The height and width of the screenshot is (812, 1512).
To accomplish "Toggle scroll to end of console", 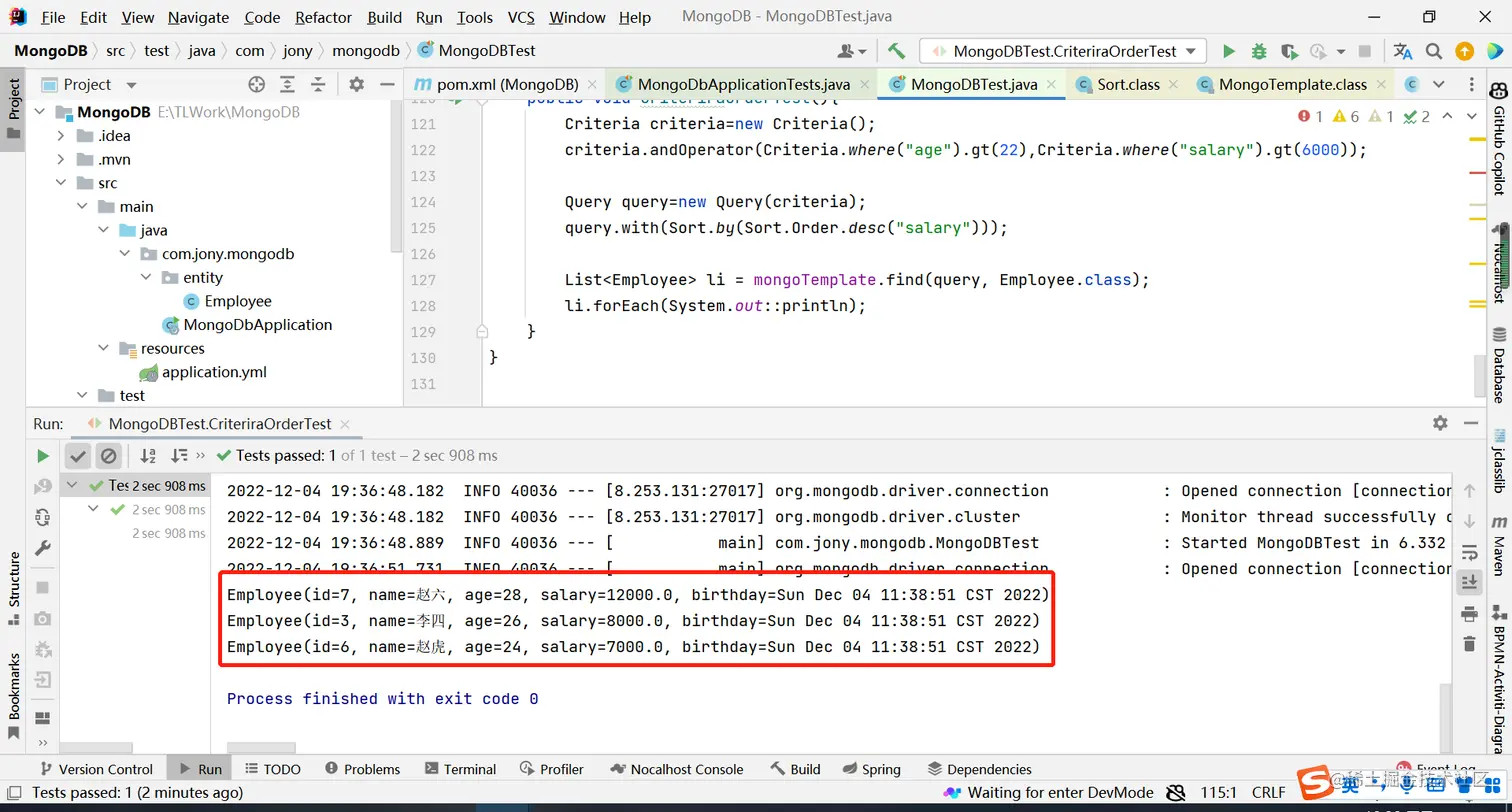I will (x=1469, y=583).
